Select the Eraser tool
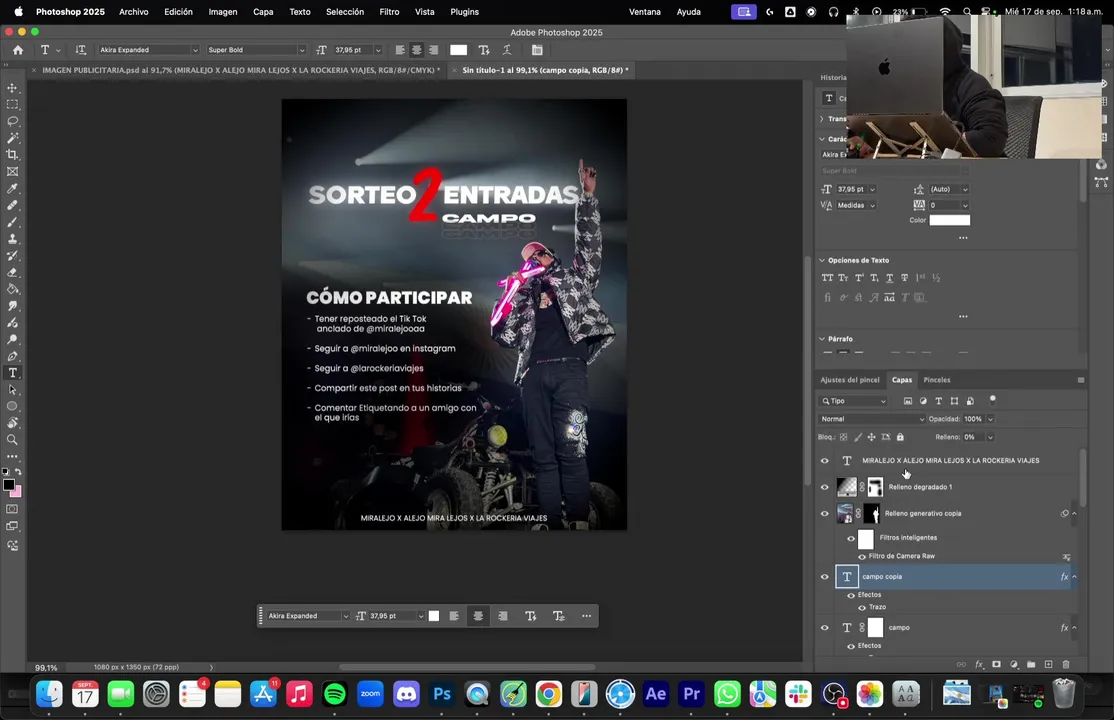 [x=12, y=272]
